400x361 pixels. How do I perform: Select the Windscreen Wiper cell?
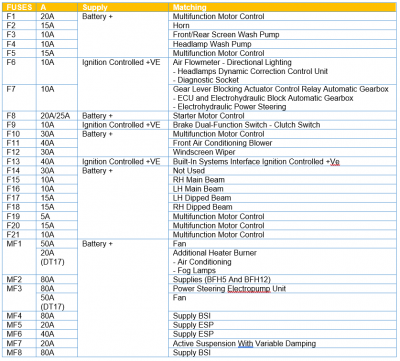click(282, 152)
